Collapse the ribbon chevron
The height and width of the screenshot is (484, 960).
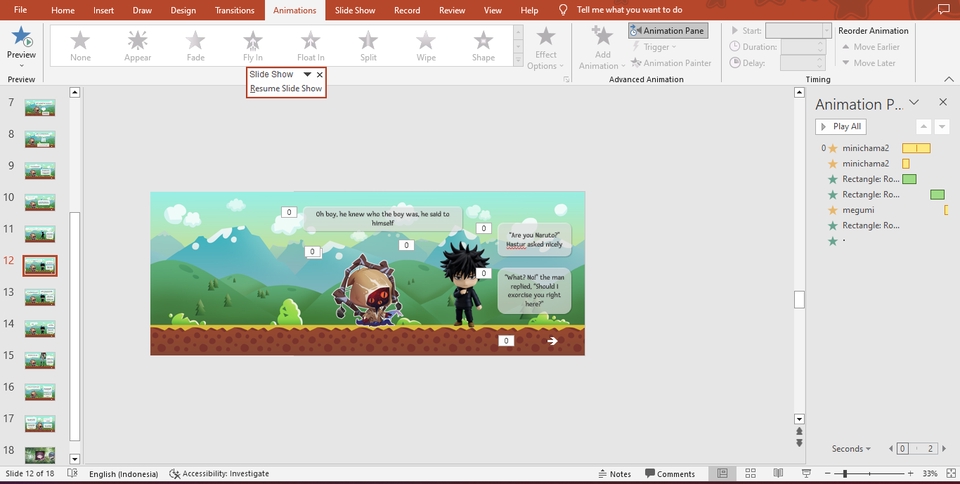click(x=948, y=79)
